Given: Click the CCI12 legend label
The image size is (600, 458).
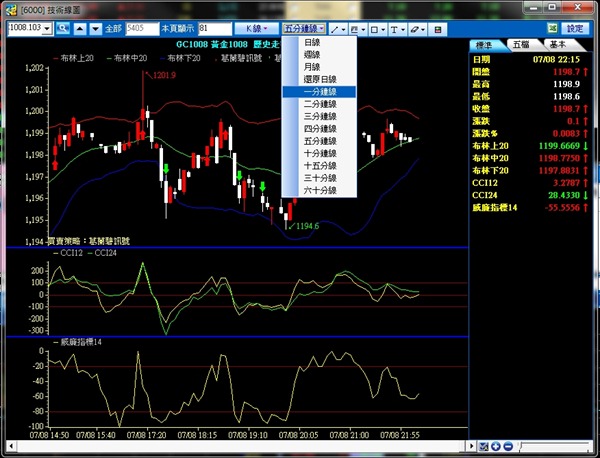Looking at the screenshot, I should 72,253.
